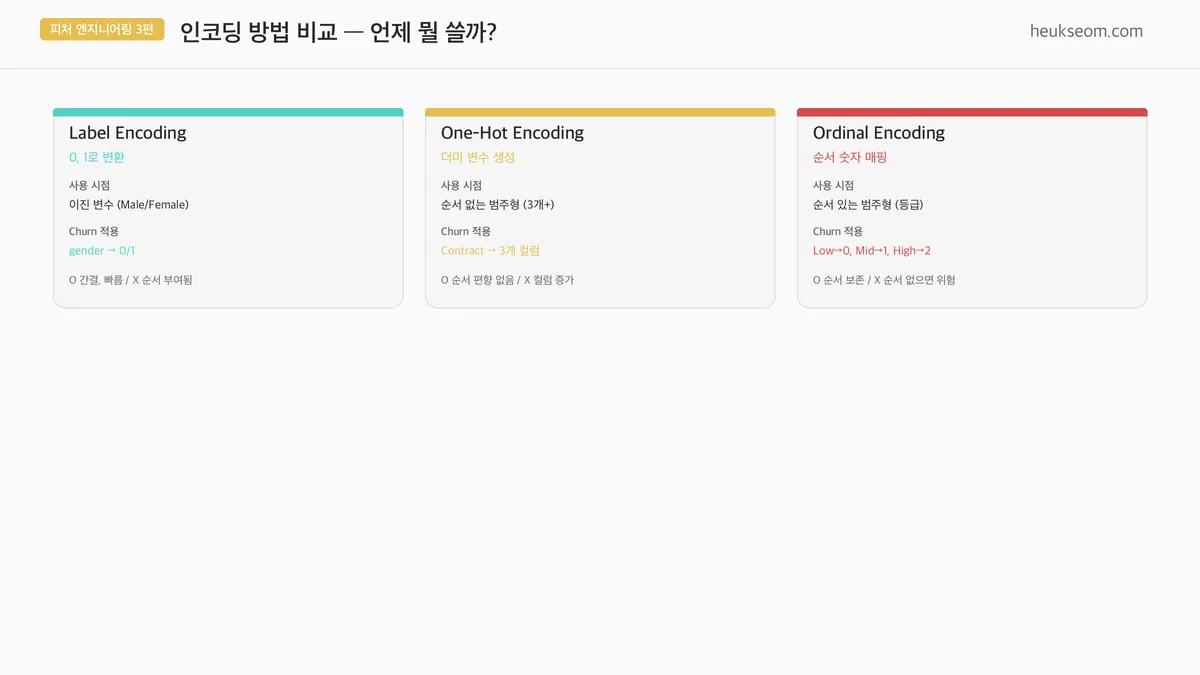Select the Label Encoding card heading
This screenshot has height=675, width=1200.
(127, 133)
